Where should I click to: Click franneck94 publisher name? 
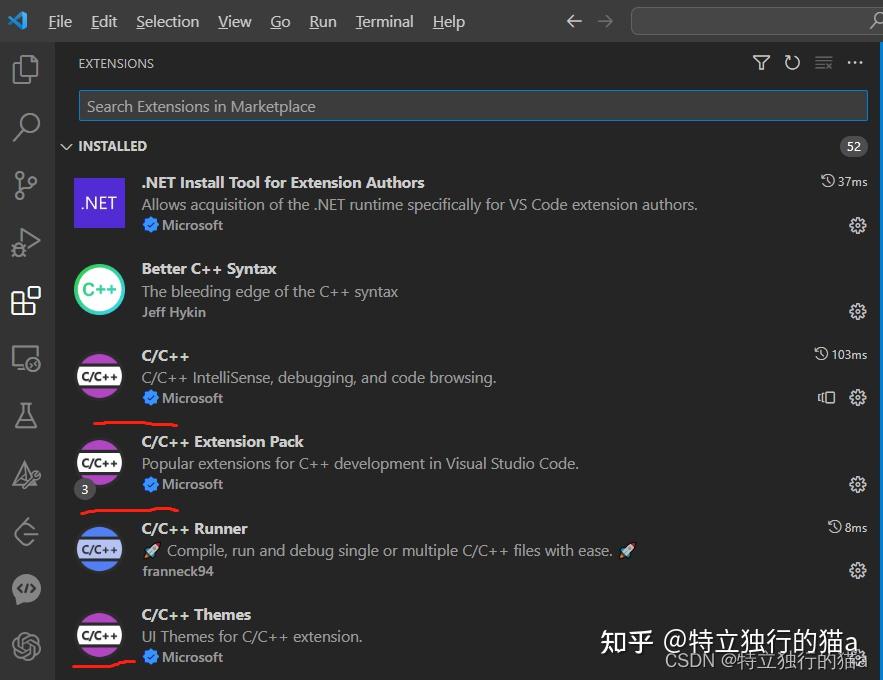pyautogui.click(x=178, y=571)
